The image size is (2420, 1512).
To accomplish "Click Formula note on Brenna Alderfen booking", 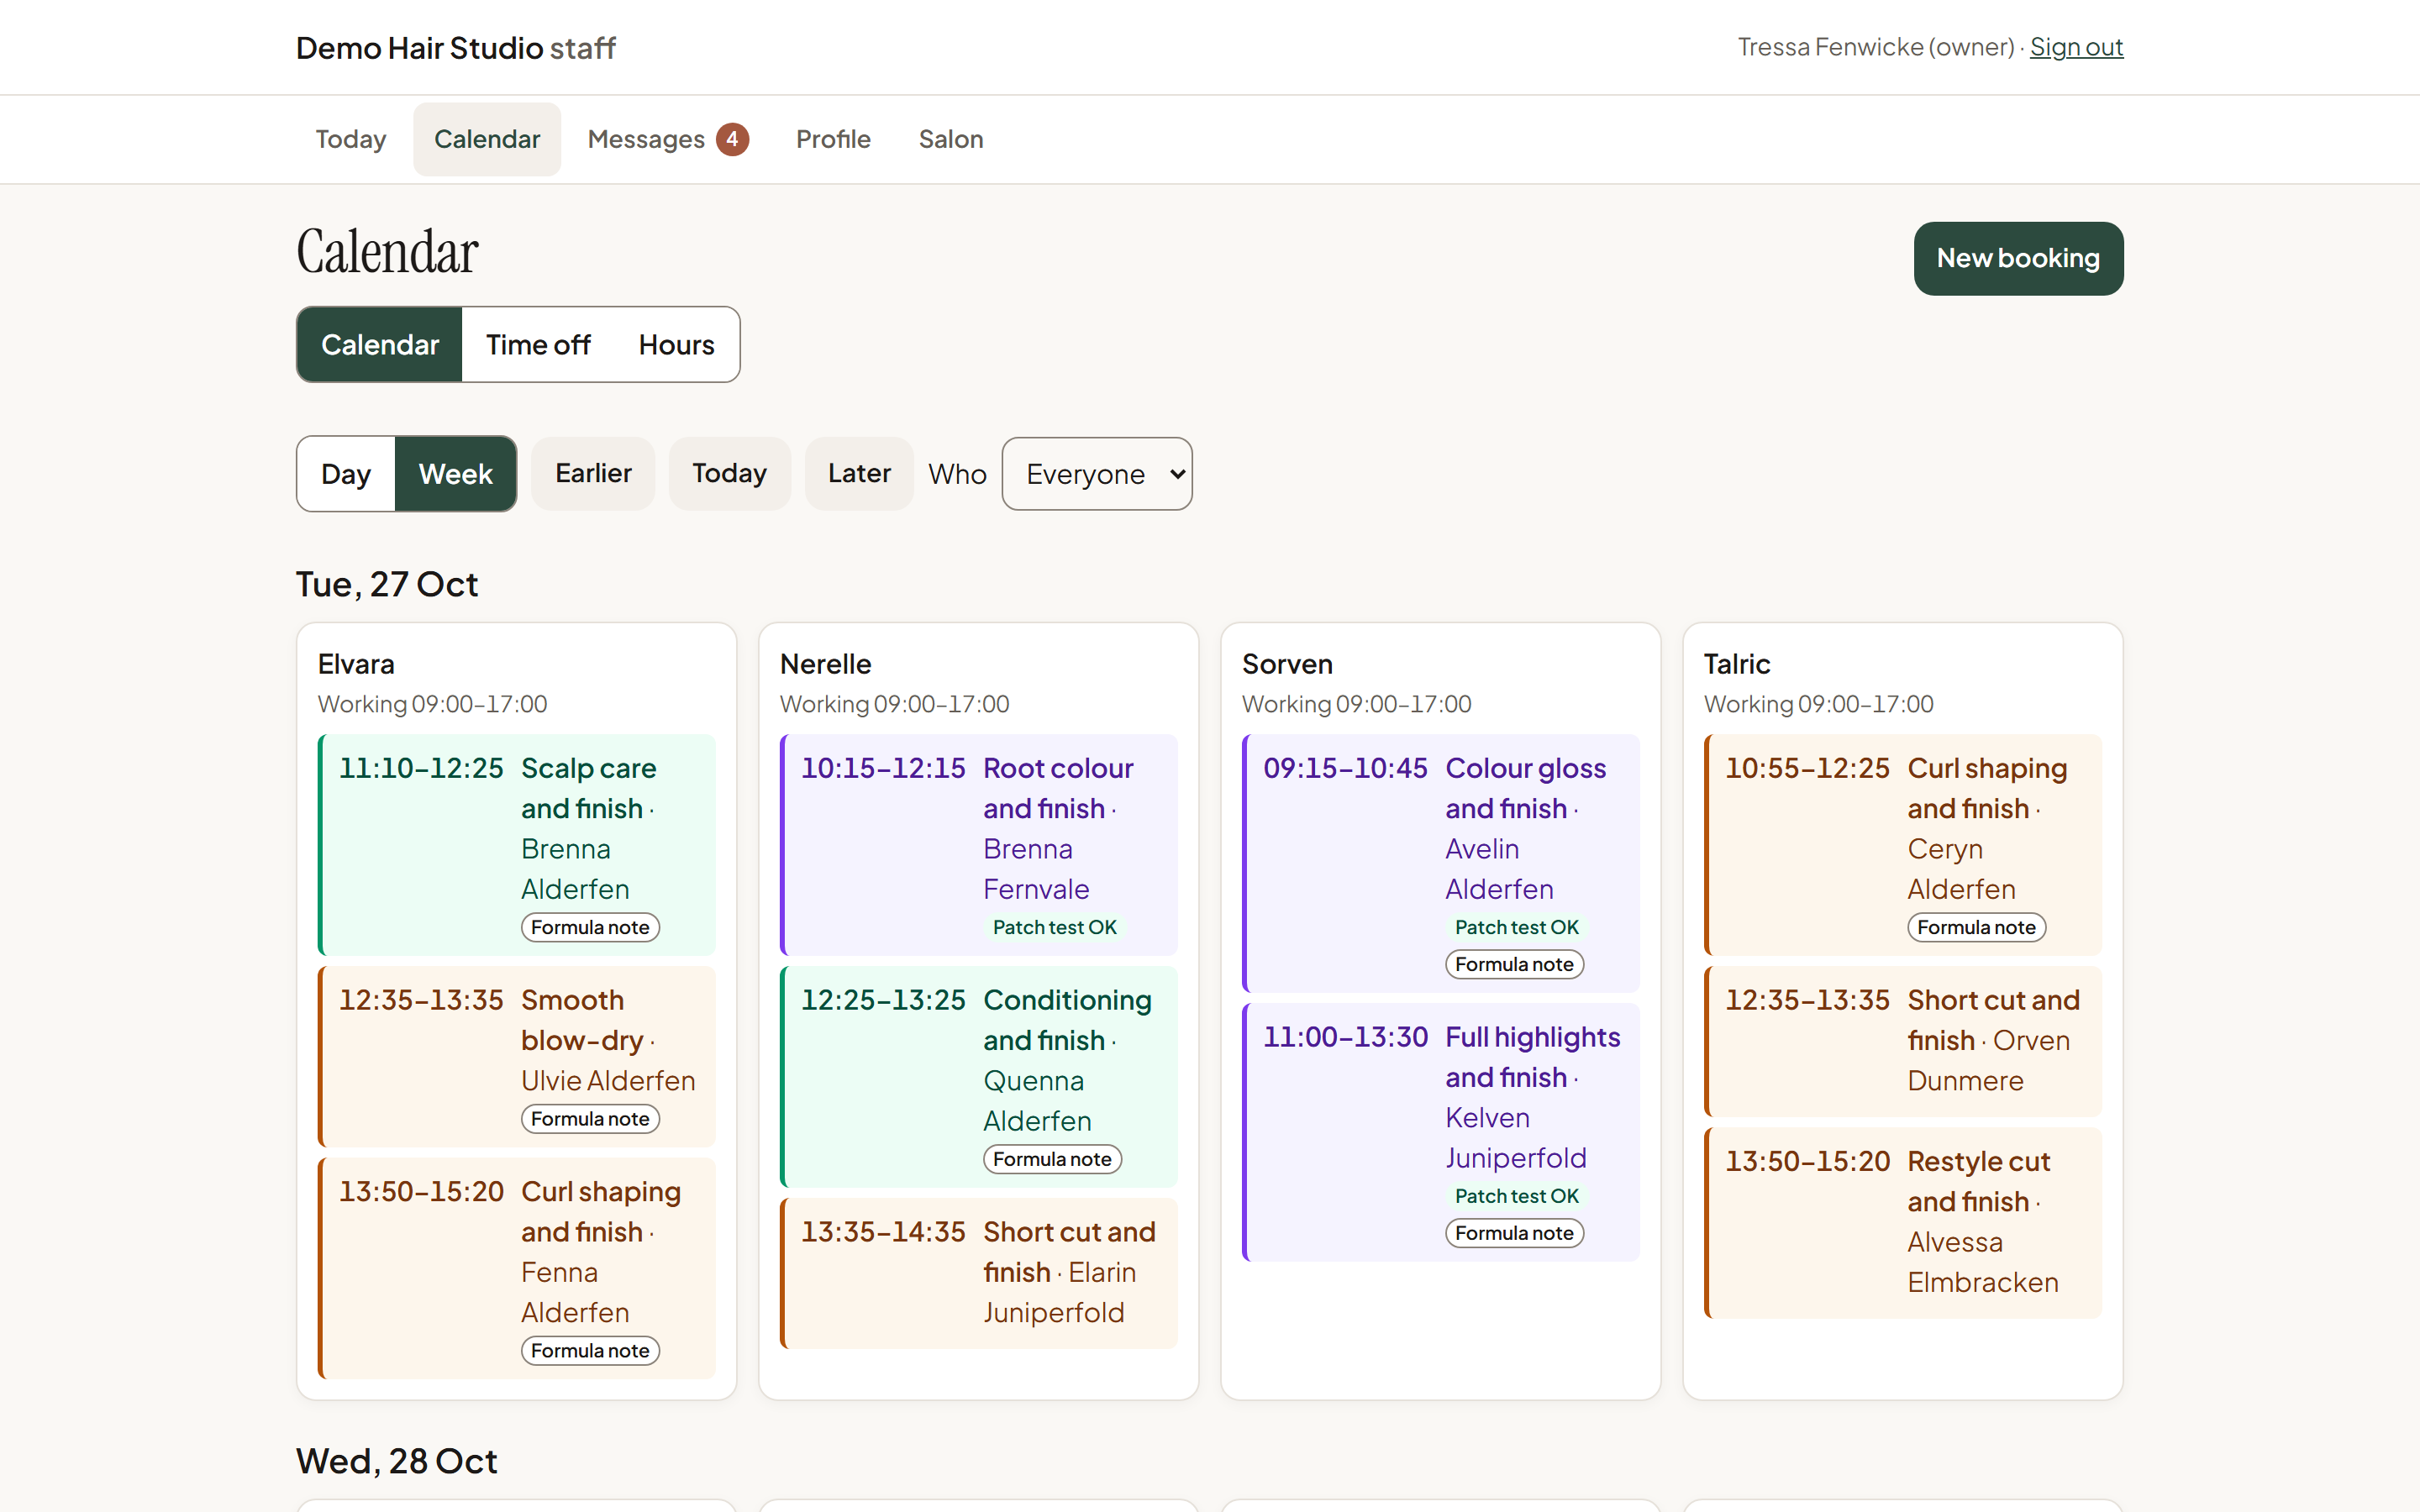I will [x=590, y=927].
